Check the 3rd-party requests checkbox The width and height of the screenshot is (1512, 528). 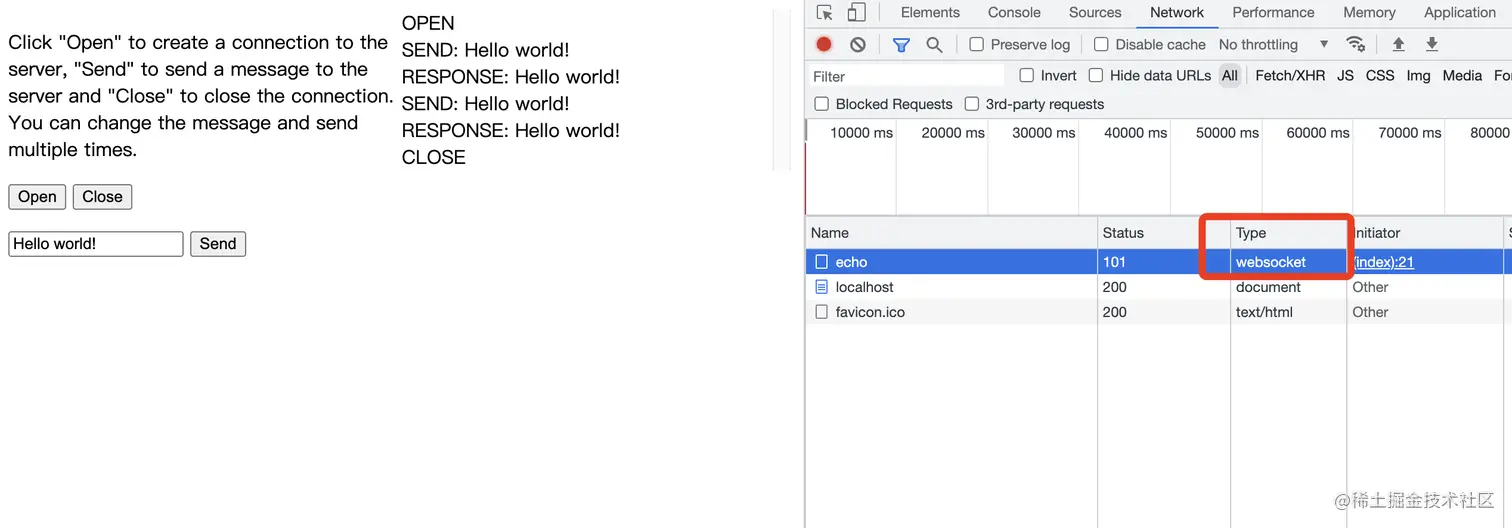click(972, 104)
